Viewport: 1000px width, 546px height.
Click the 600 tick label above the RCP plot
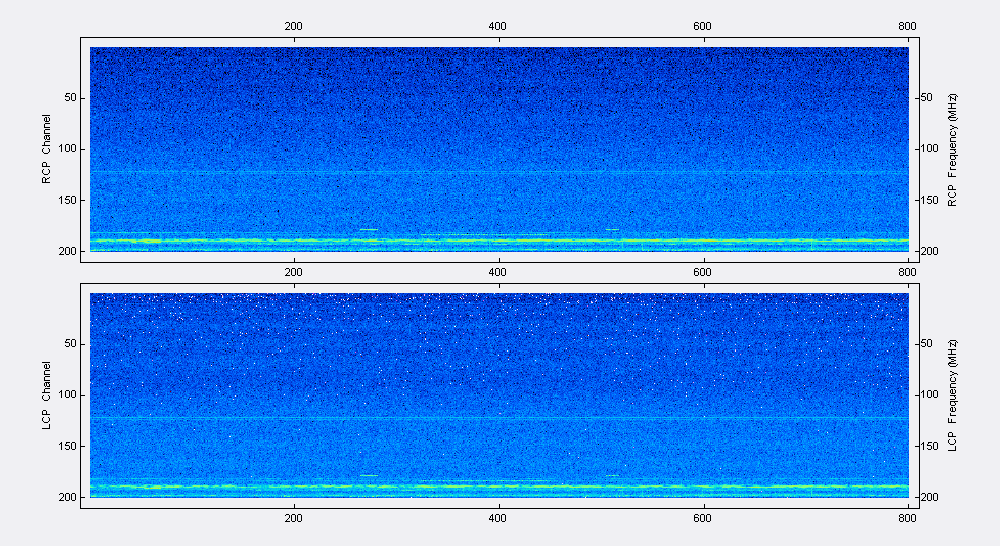(702, 26)
